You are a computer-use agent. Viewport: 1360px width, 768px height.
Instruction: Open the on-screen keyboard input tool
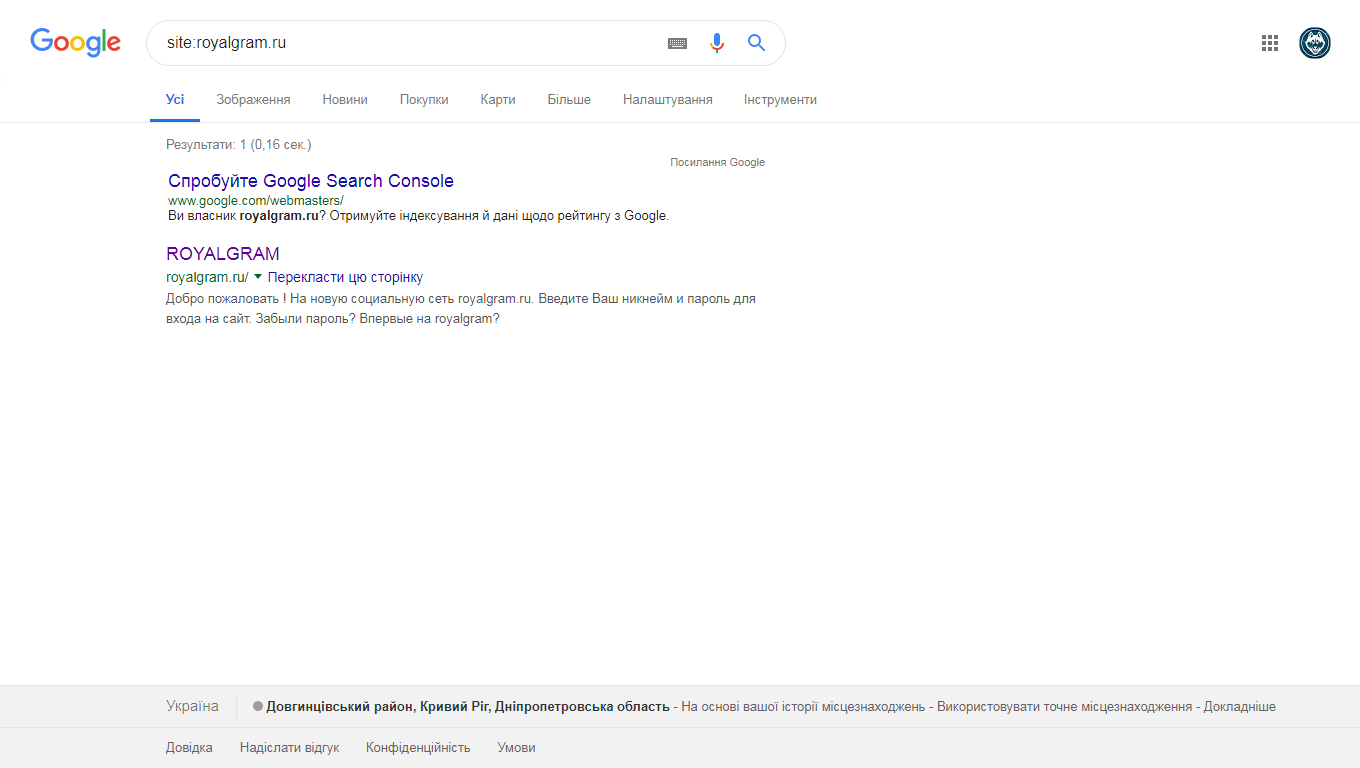point(677,43)
